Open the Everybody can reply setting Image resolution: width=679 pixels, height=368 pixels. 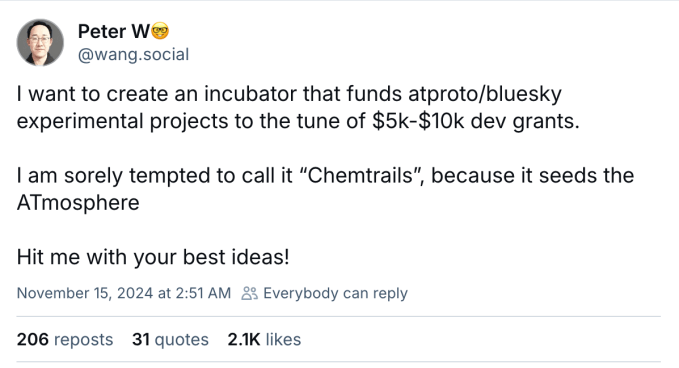[324, 294]
